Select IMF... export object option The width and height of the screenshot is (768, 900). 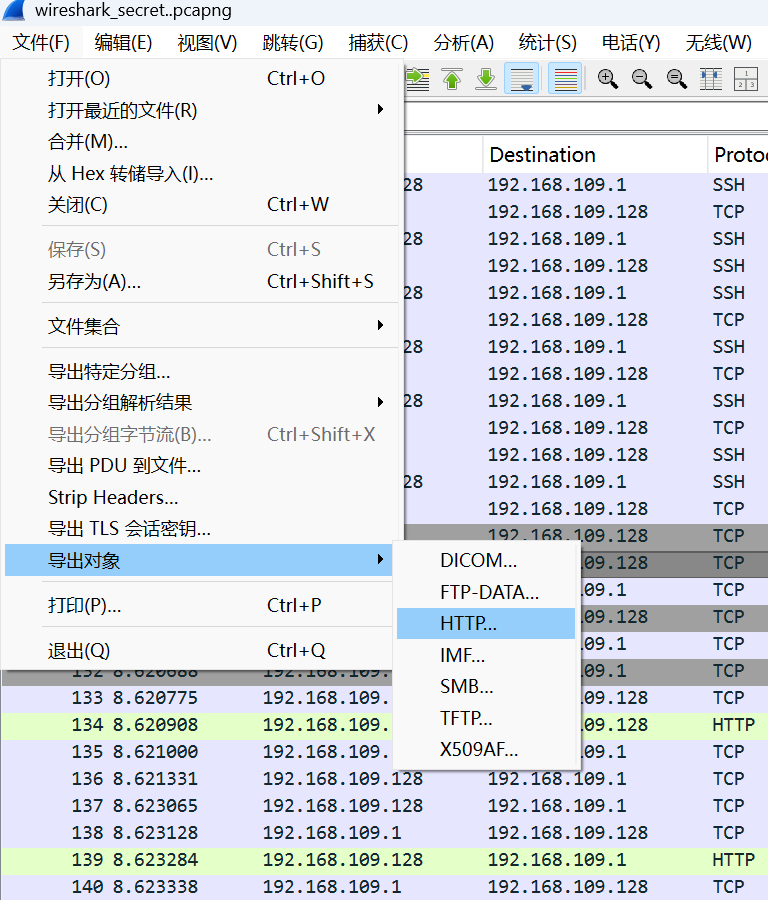[x=486, y=655]
